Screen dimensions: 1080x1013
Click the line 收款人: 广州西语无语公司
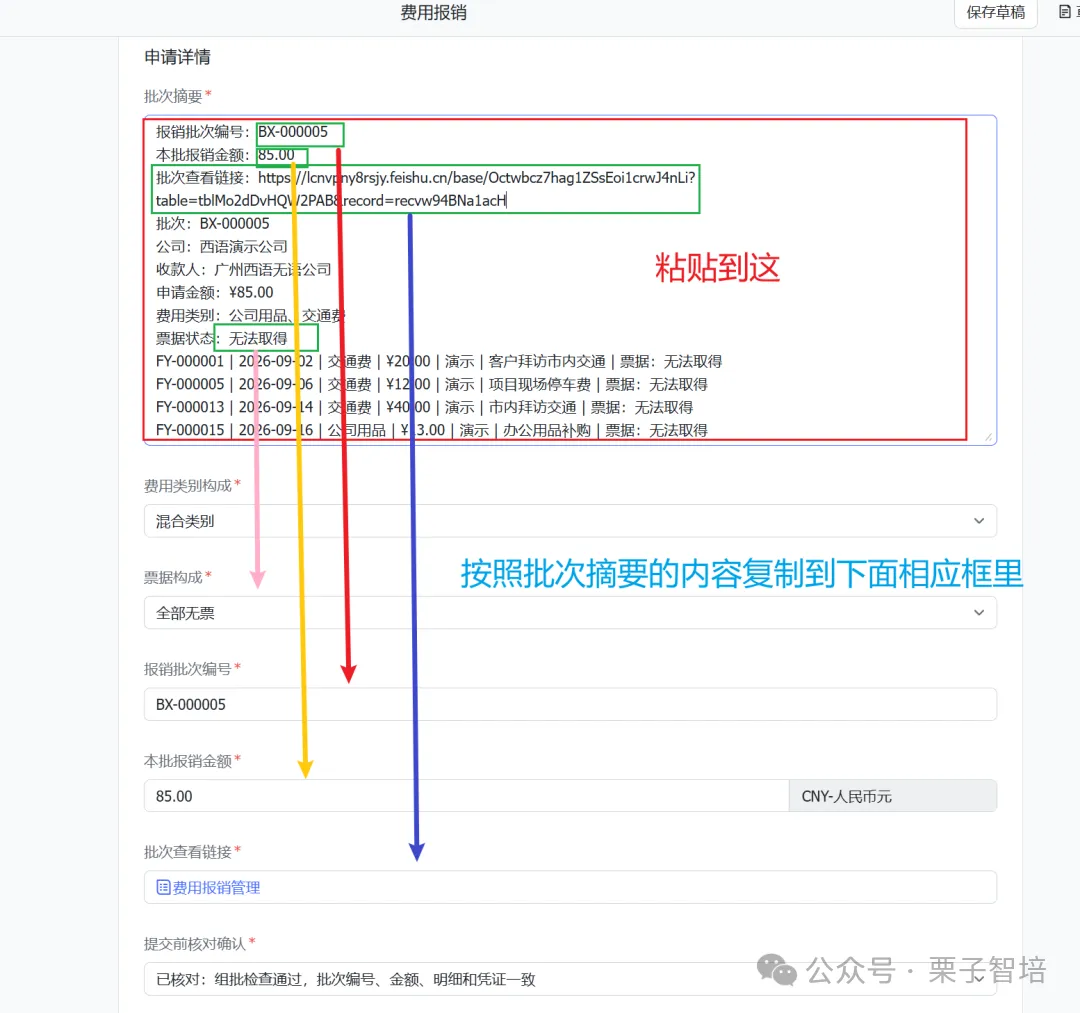tap(244, 269)
